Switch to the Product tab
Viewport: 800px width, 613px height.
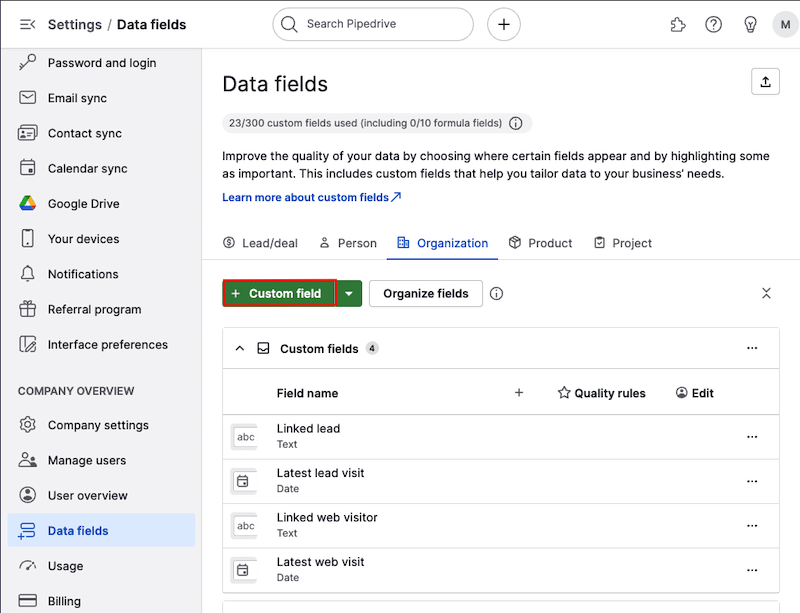(541, 243)
